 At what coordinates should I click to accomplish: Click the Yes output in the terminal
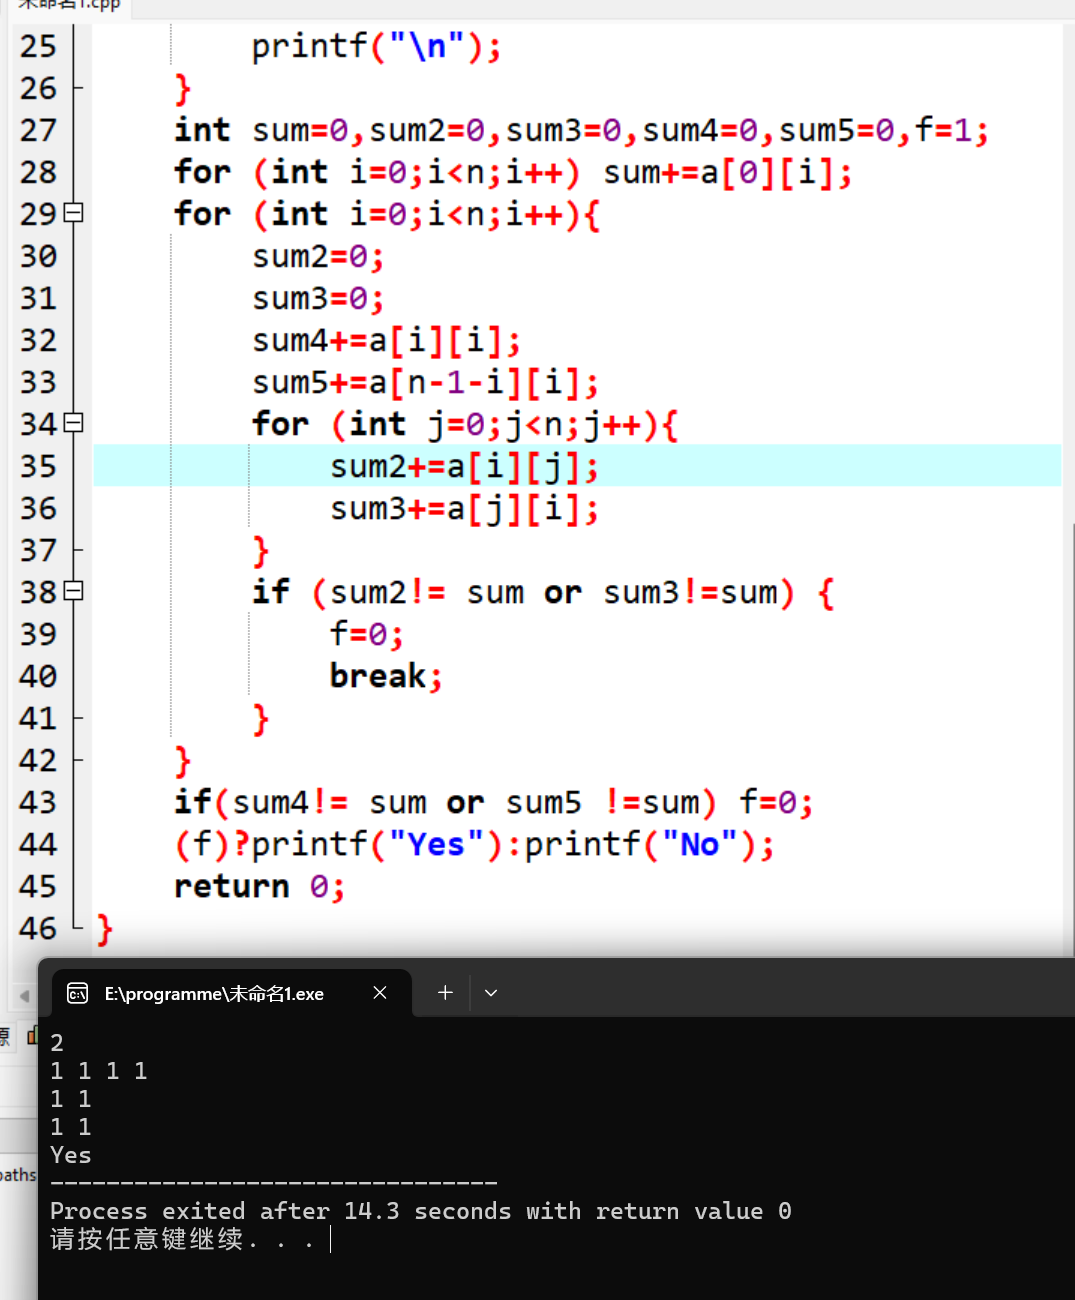point(71,1155)
